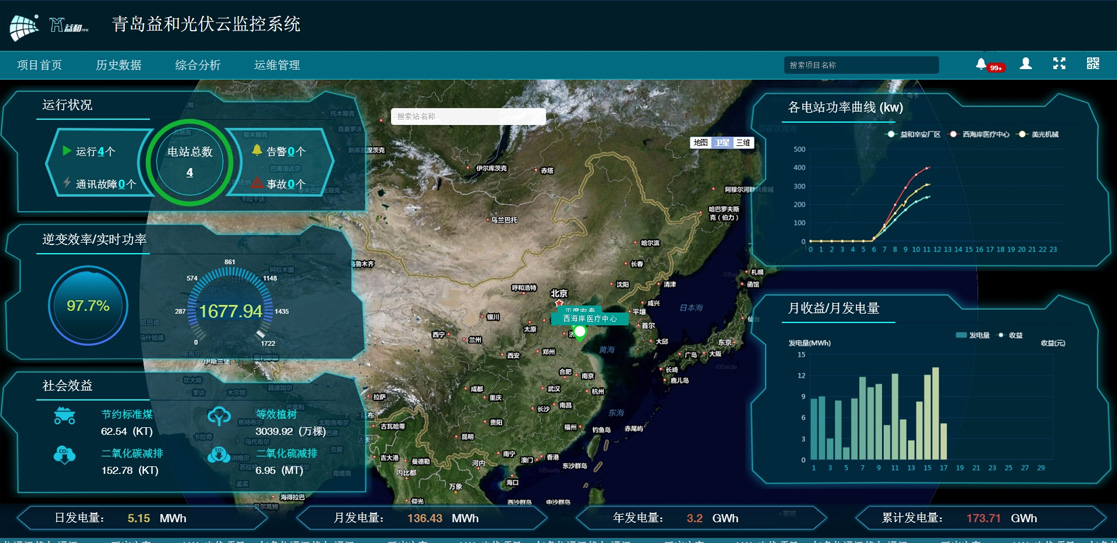Toggle 发电量 legend in monthly chart
The width and height of the screenshot is (1117, 543).
(972, 335)
